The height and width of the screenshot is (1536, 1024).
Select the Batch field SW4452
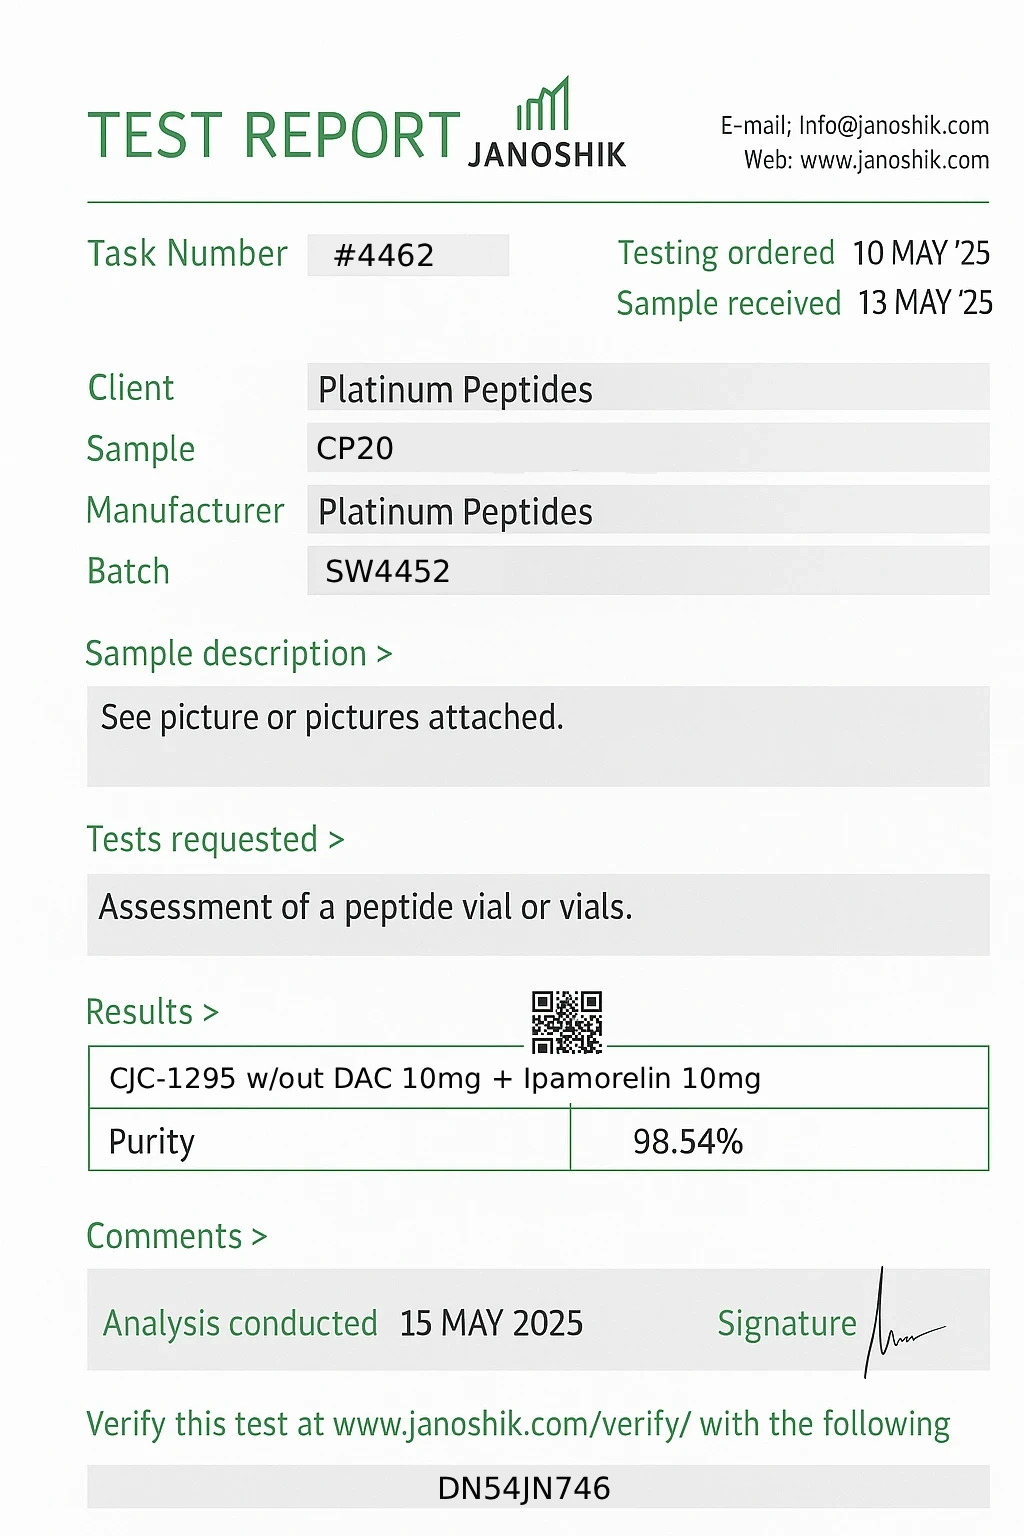point(647,571)
